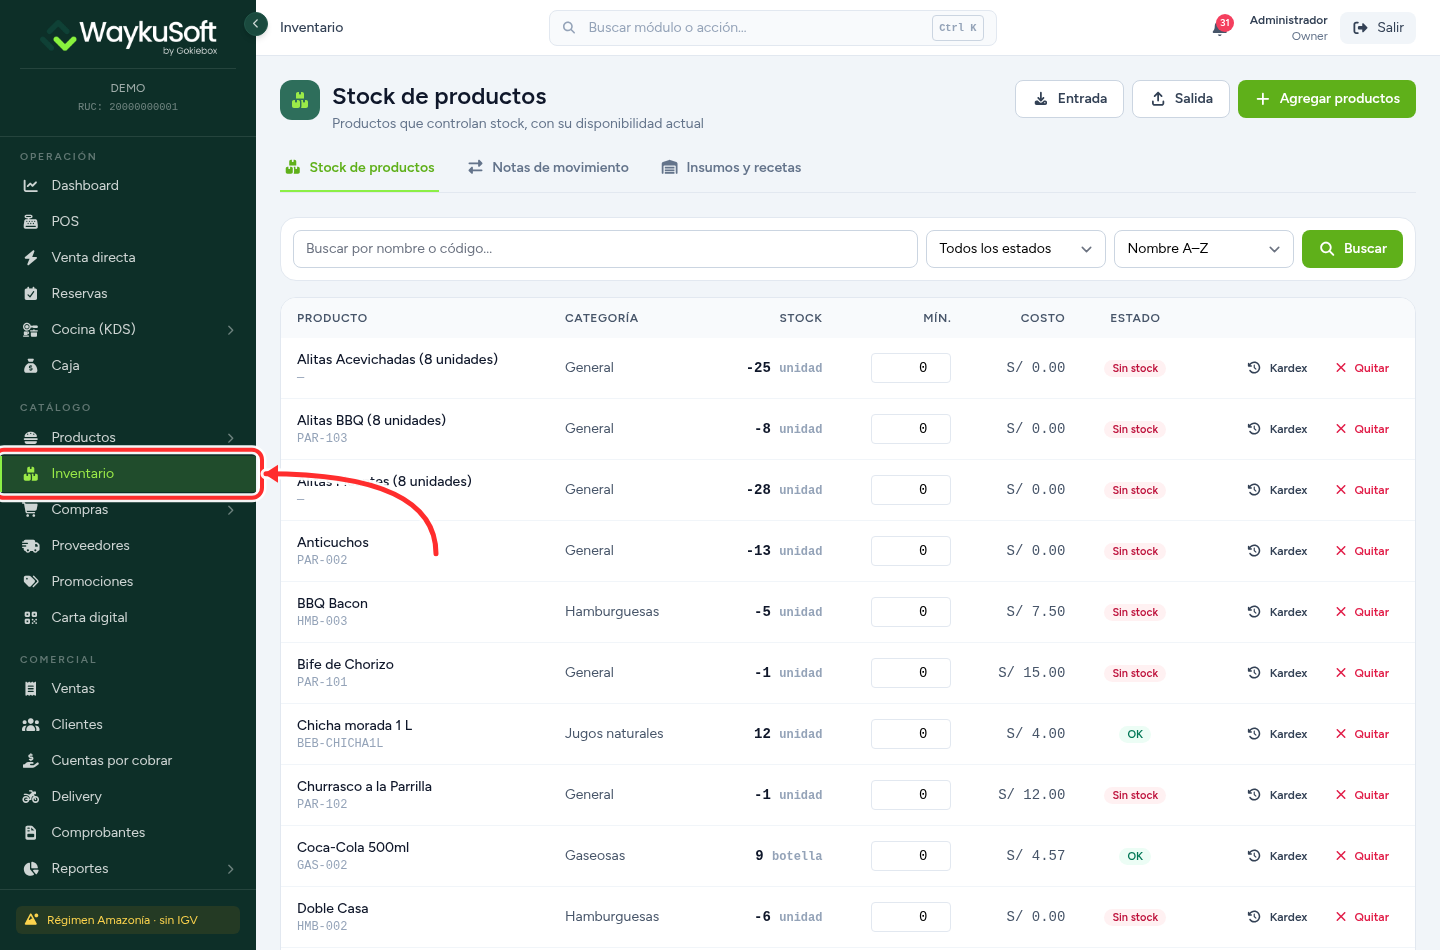
Task: Select Inventario in the sidebar
Action: point(128,473)
